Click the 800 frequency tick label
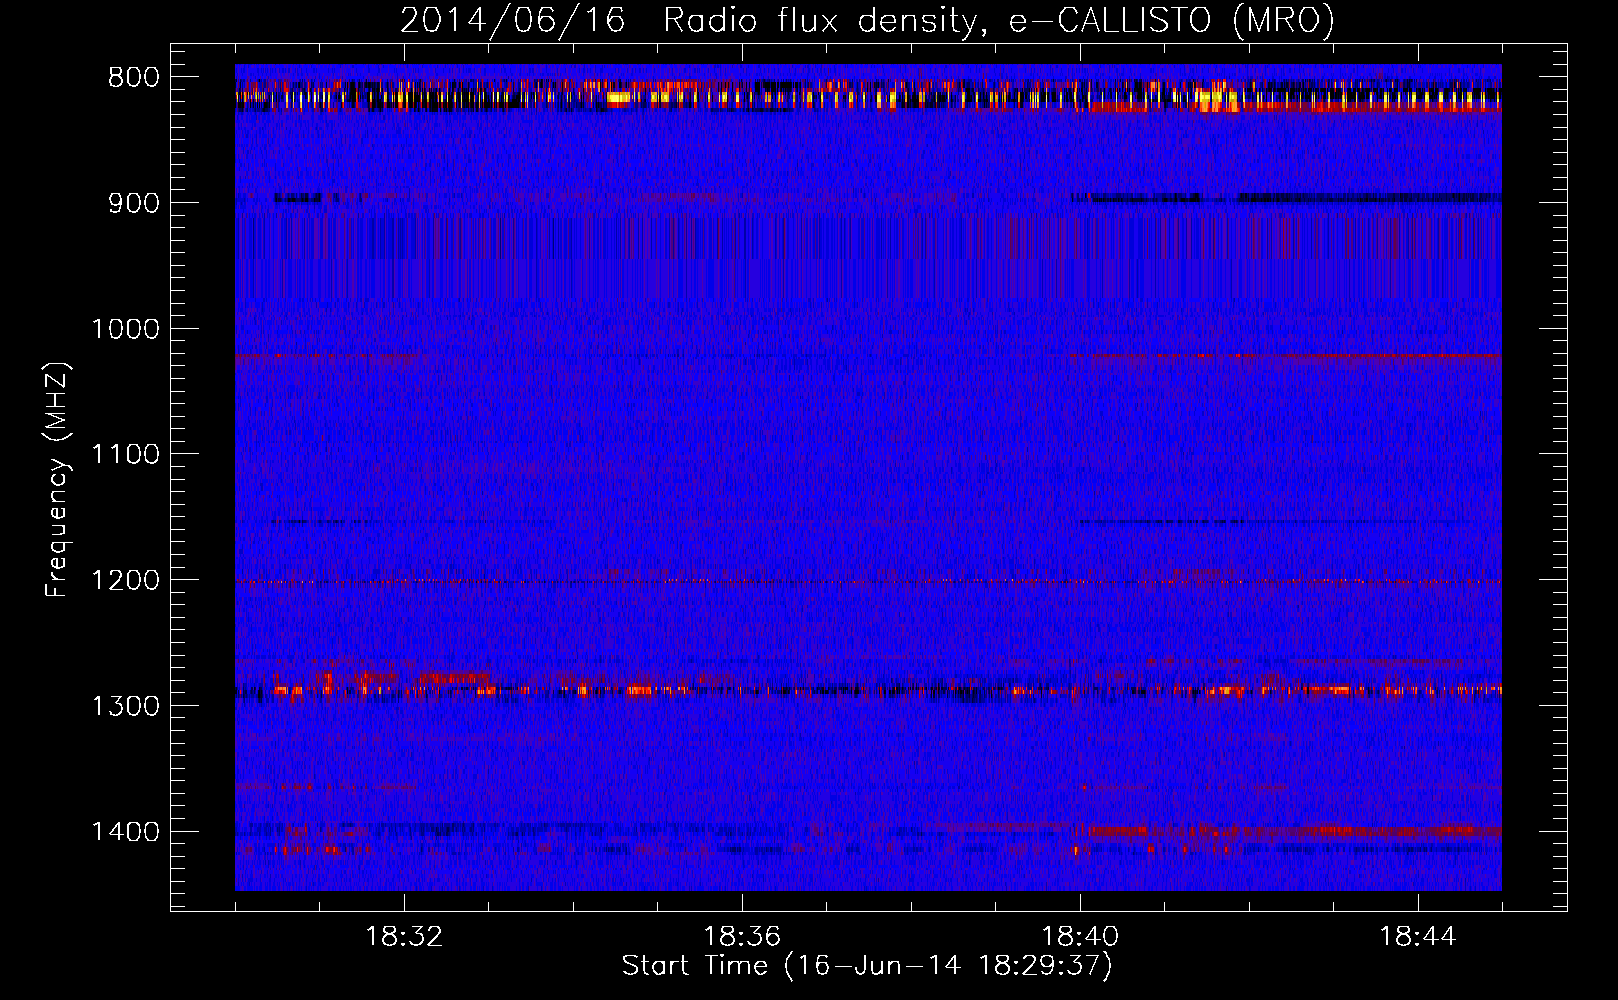Screen dimensions: 1618x1000 click(134, 78)
